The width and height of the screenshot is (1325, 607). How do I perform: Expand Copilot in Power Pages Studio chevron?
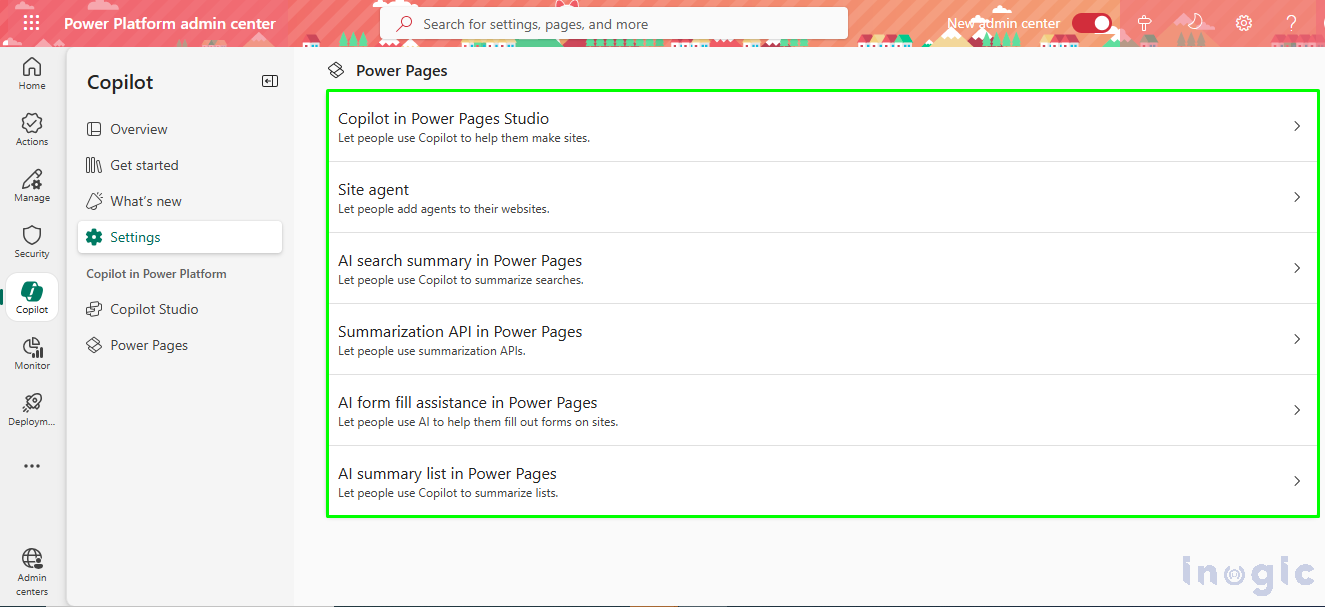[1297, 126]
